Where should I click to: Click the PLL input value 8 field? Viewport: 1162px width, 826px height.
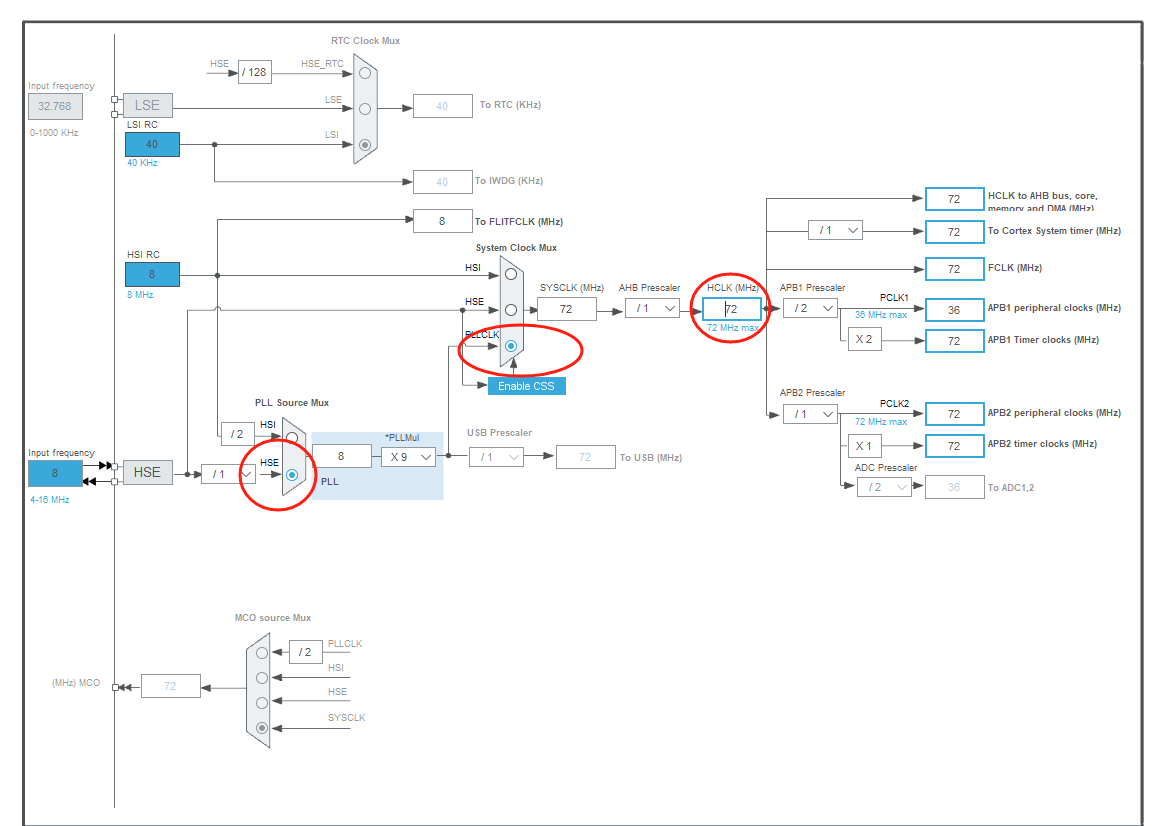tap(342, 456)
